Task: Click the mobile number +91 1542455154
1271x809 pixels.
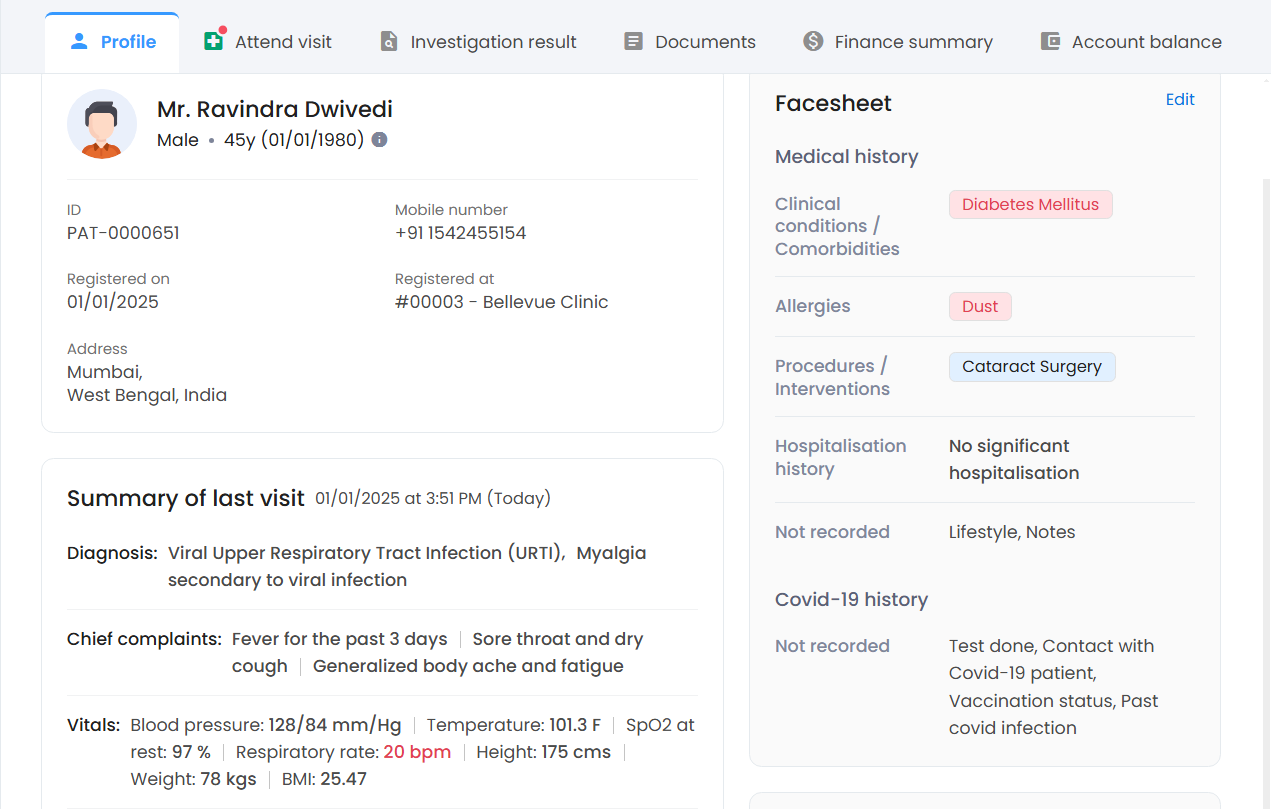Action: coord(460,233)
